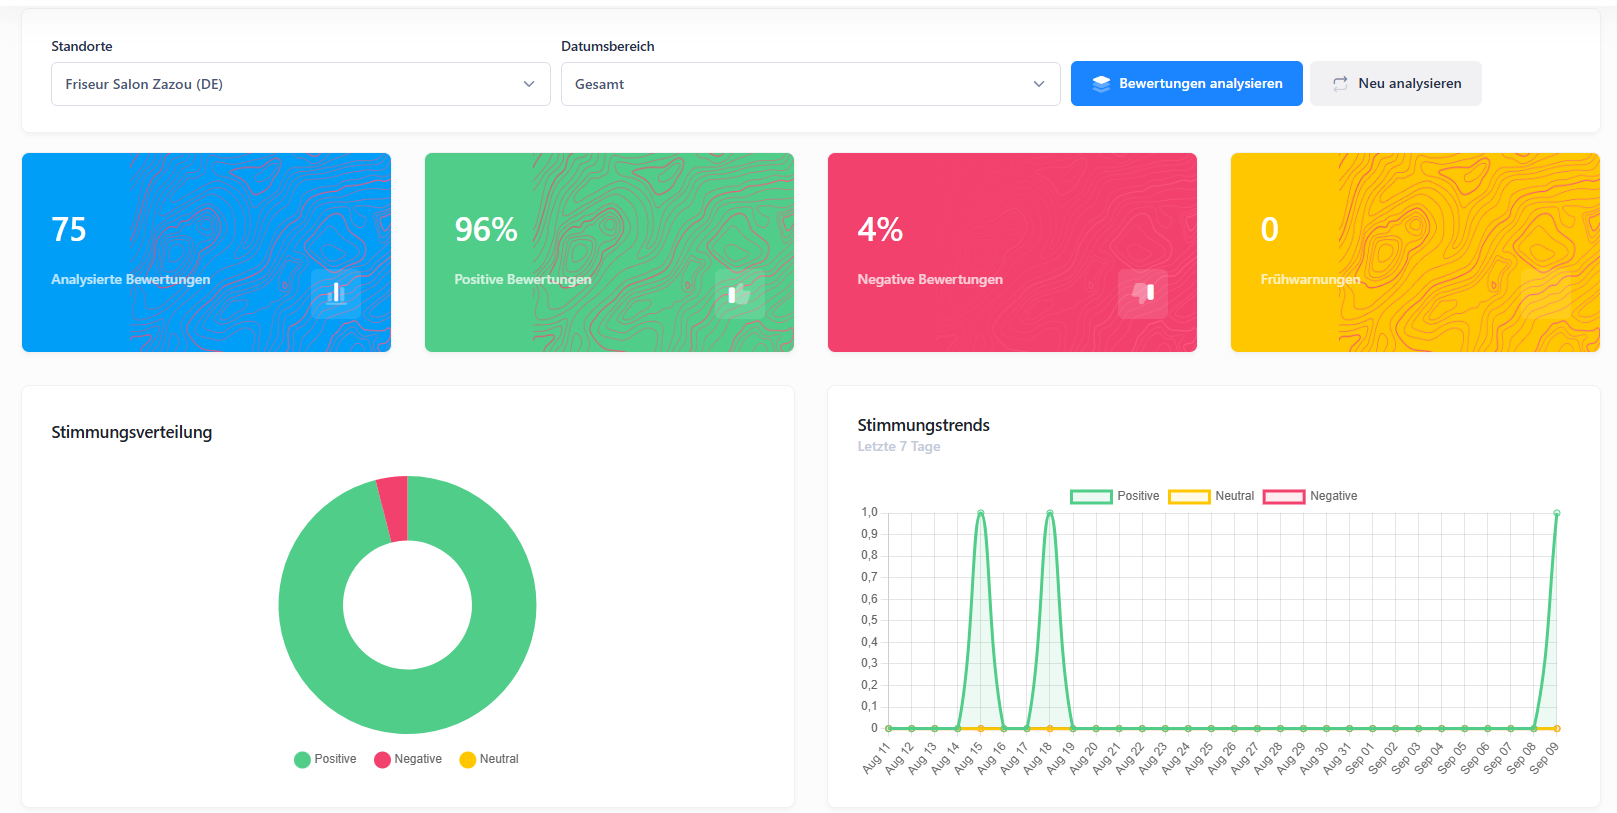
Task: Click the Aug 15 peak data point
Action: (x=981, y=513)
